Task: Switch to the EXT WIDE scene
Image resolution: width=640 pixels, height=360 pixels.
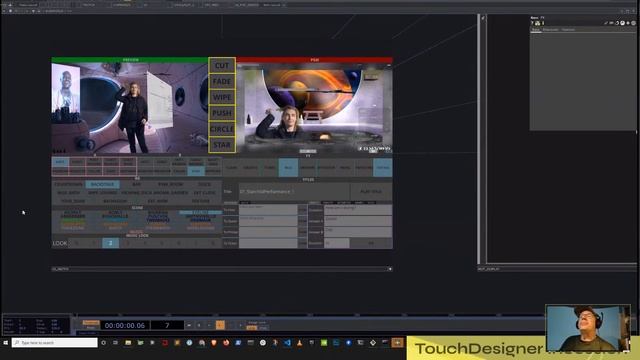Action: [158, 201]
